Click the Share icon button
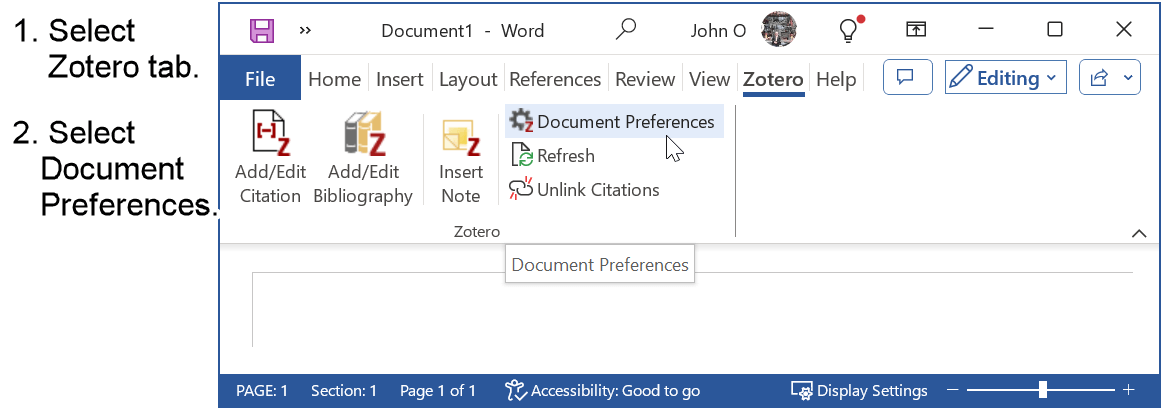The image size is (1161, 408). coord(1100,77)
